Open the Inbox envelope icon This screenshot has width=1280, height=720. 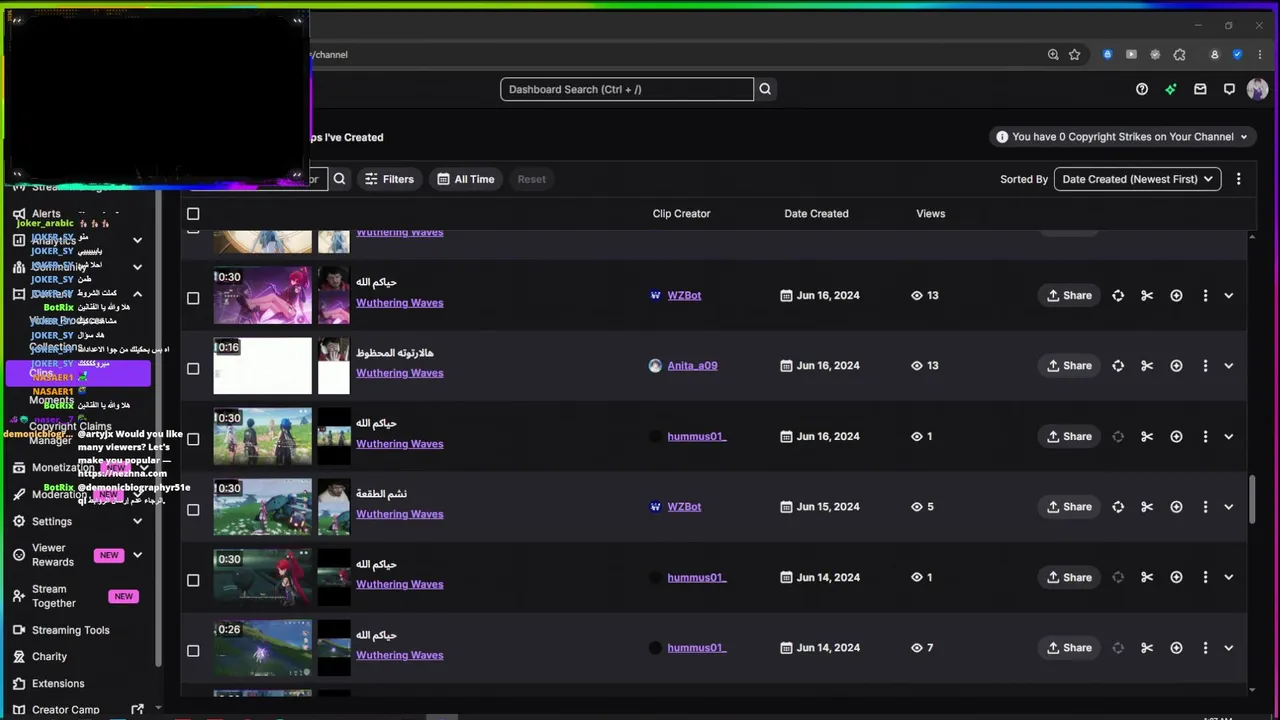1200,89
